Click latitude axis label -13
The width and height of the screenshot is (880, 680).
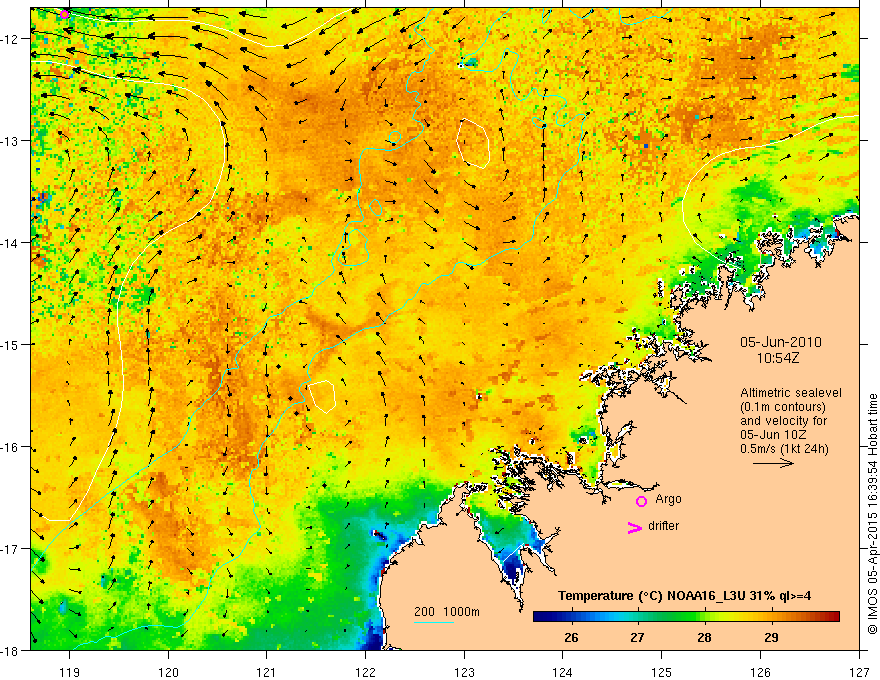12,141
